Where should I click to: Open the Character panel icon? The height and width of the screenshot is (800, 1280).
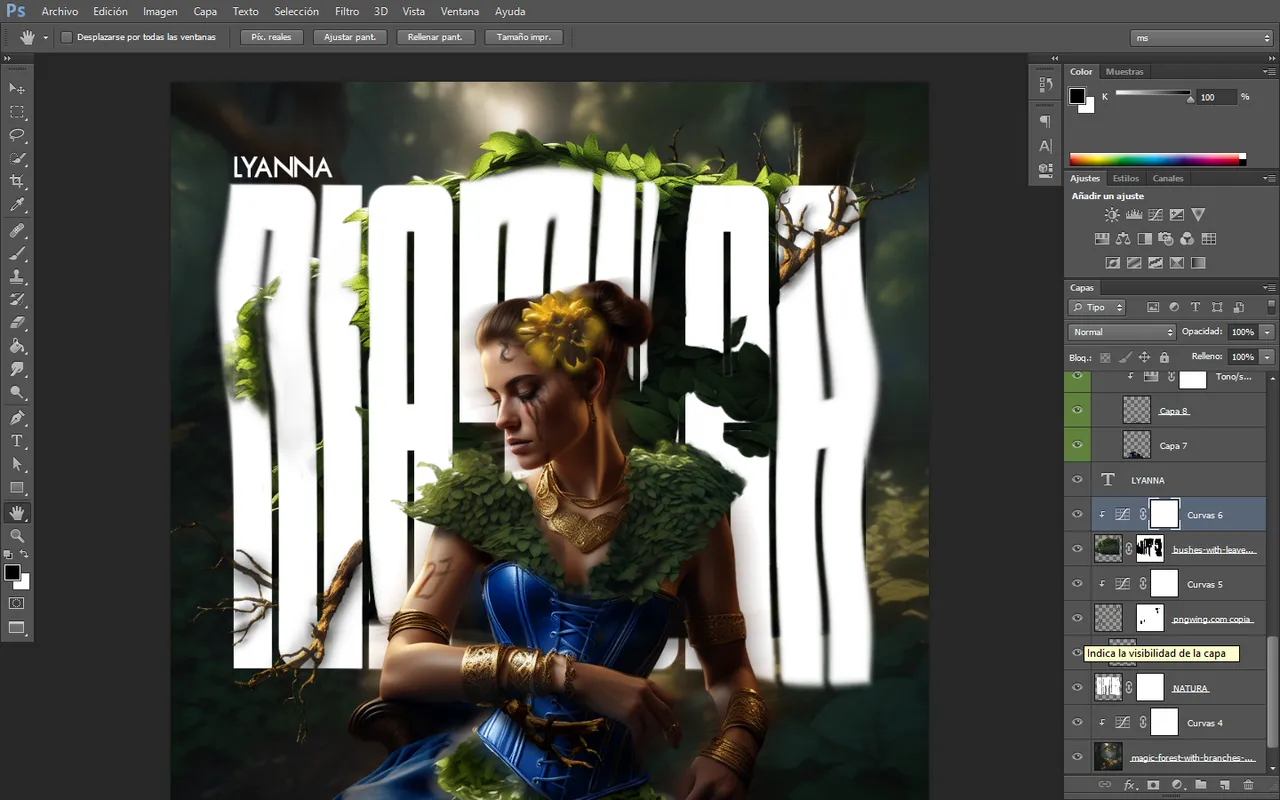[x=1045, y=146]
